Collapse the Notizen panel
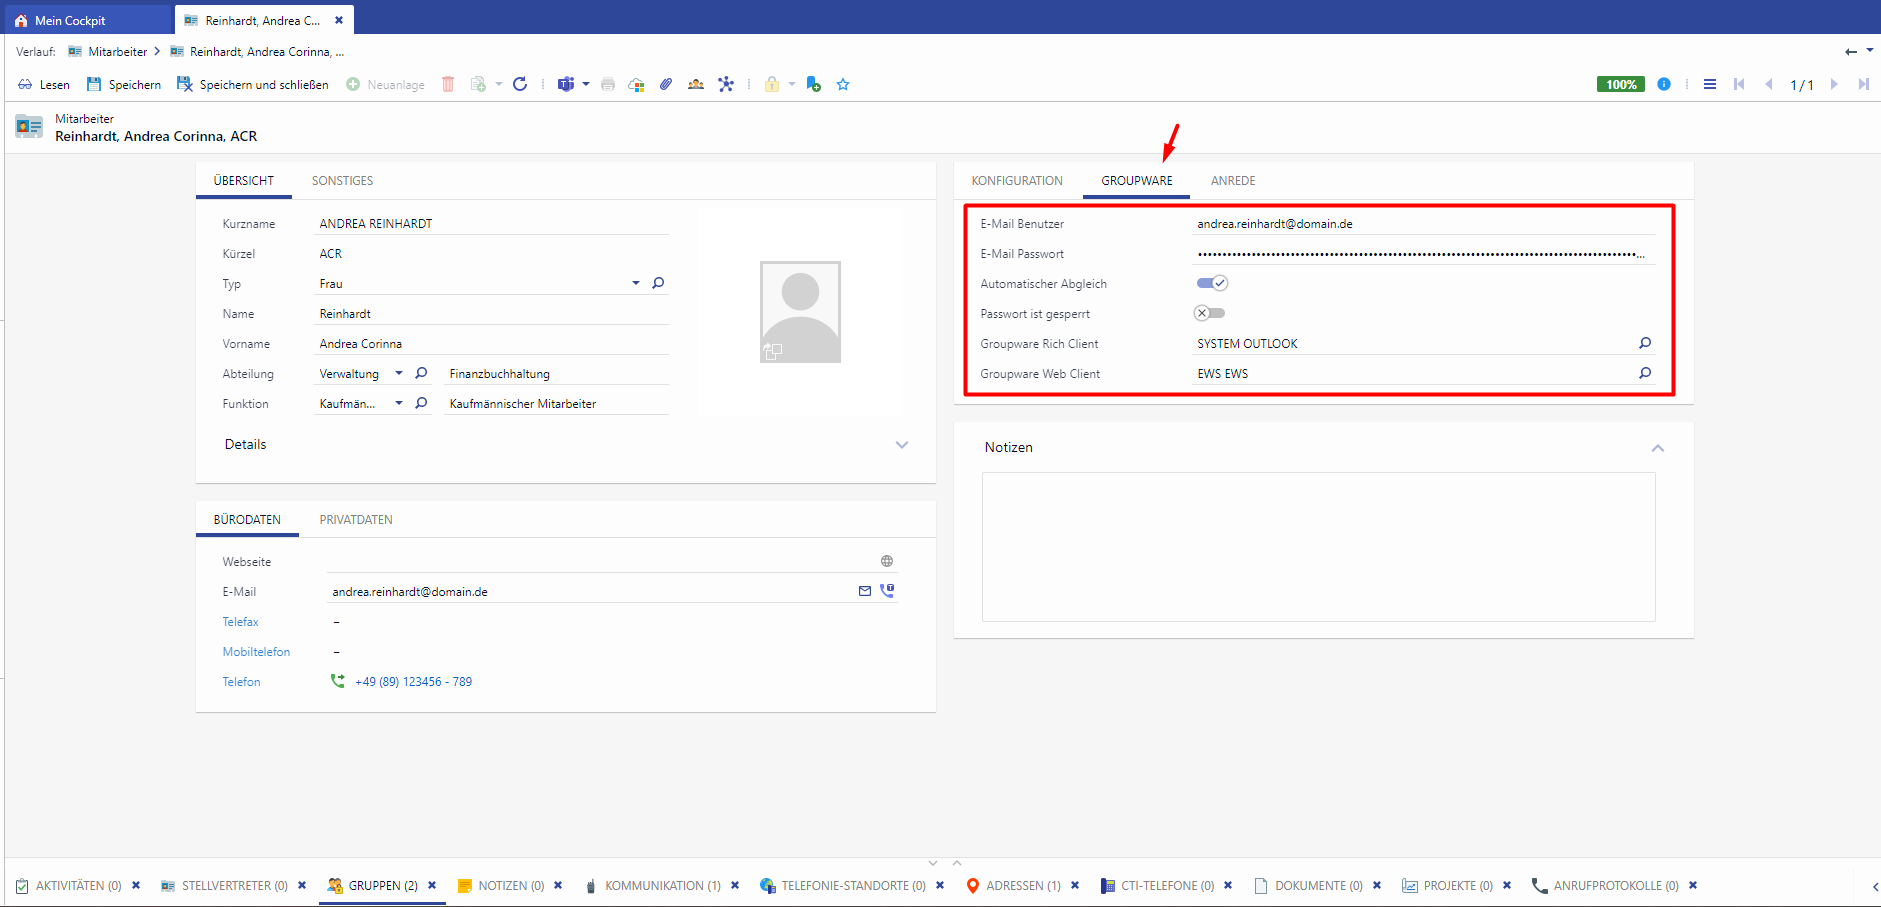This screenshot has width=1881, height=907. (1657, 448)
